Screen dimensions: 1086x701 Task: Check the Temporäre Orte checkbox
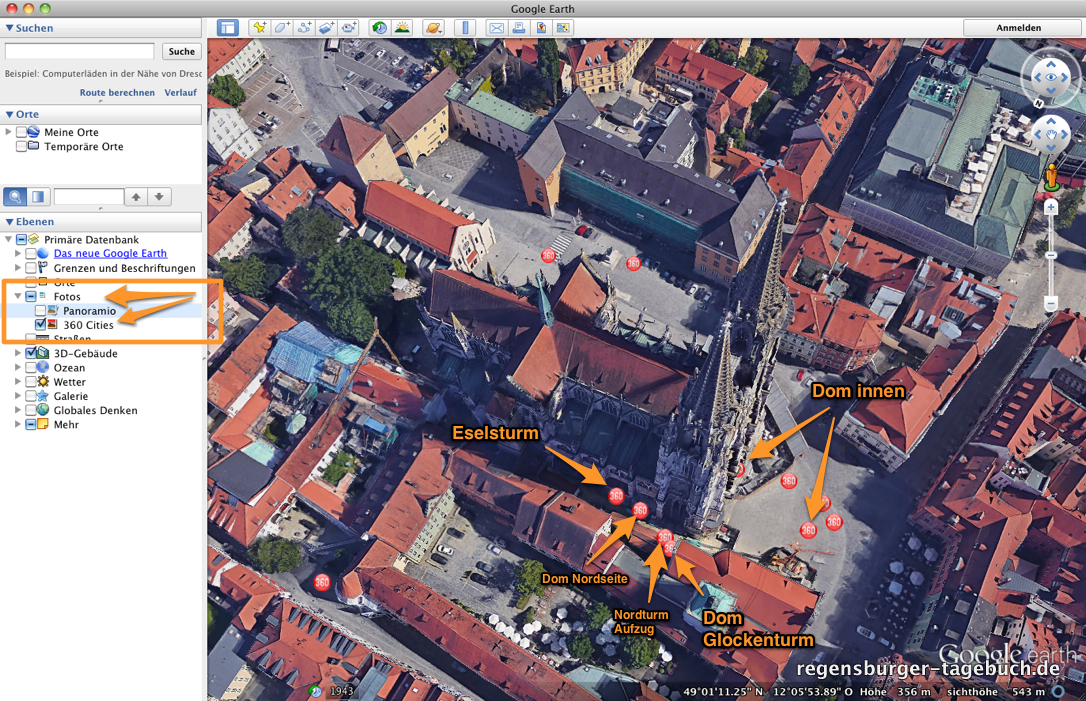pyautogui.click(x=21, y=146)
